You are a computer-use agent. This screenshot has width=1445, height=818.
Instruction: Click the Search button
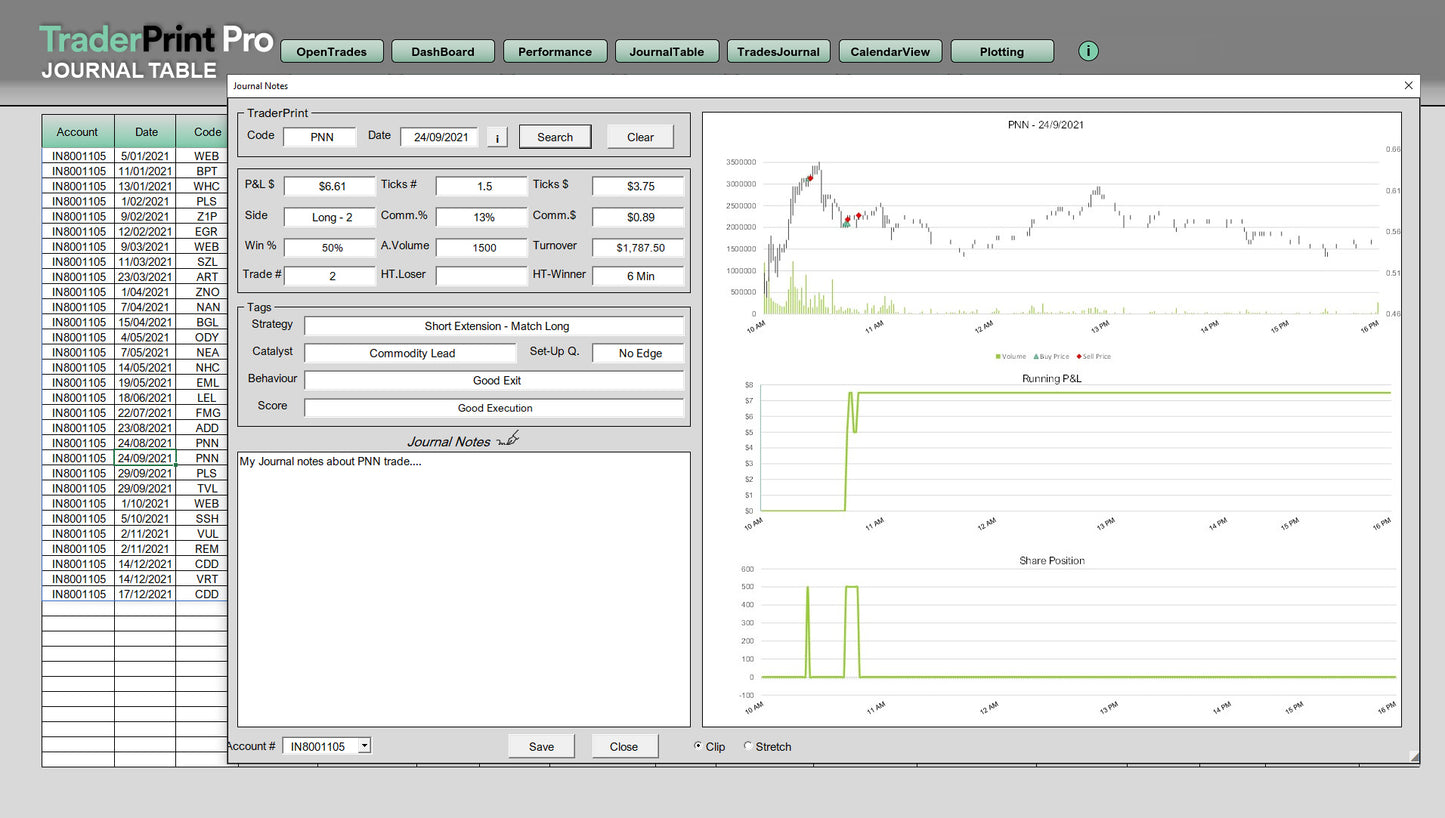tap(555, 137)
